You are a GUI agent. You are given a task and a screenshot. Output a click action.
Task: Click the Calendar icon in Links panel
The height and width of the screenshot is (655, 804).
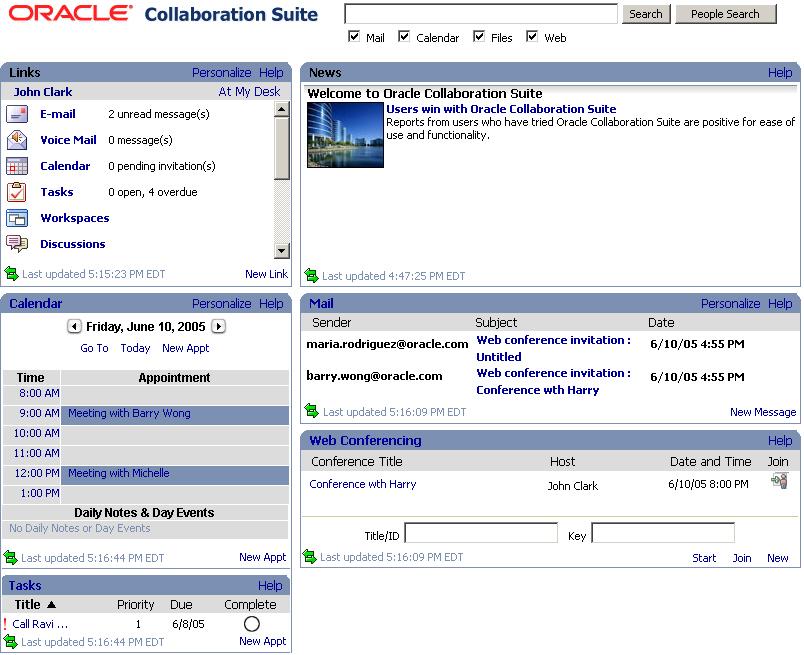(17, 166)
